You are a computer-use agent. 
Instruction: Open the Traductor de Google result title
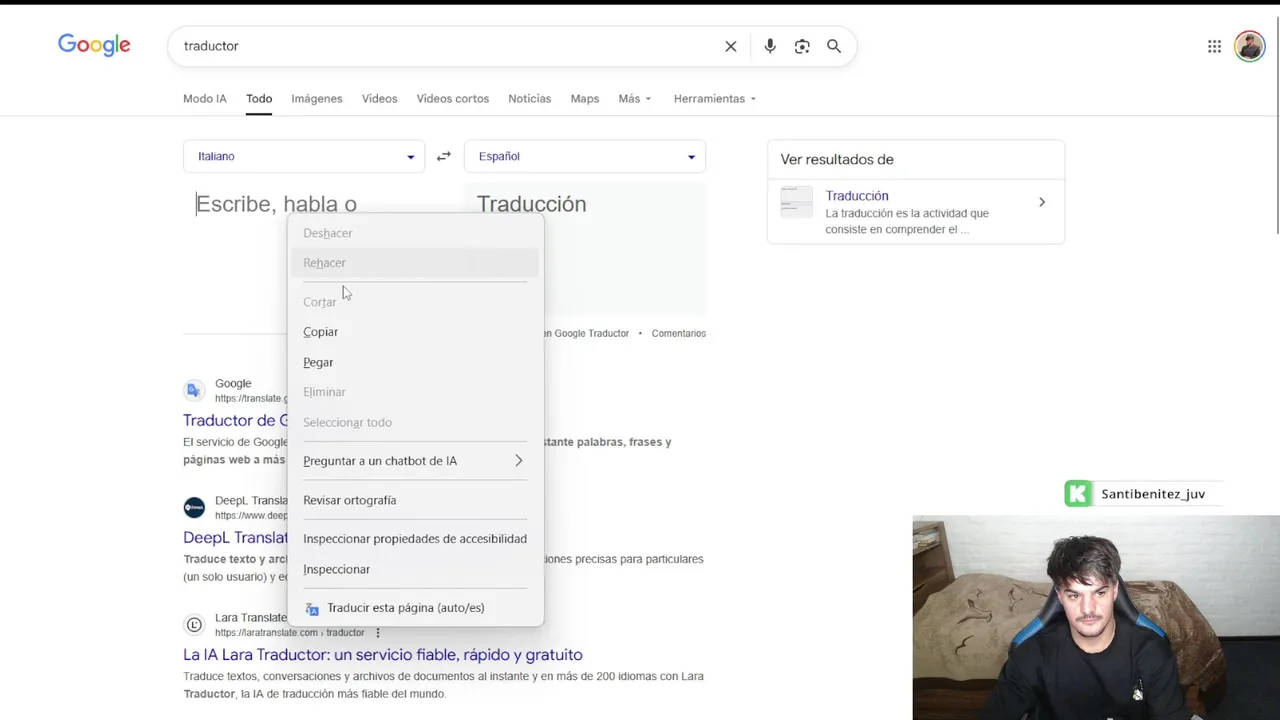pyautogui.click(x=235, y=420)
